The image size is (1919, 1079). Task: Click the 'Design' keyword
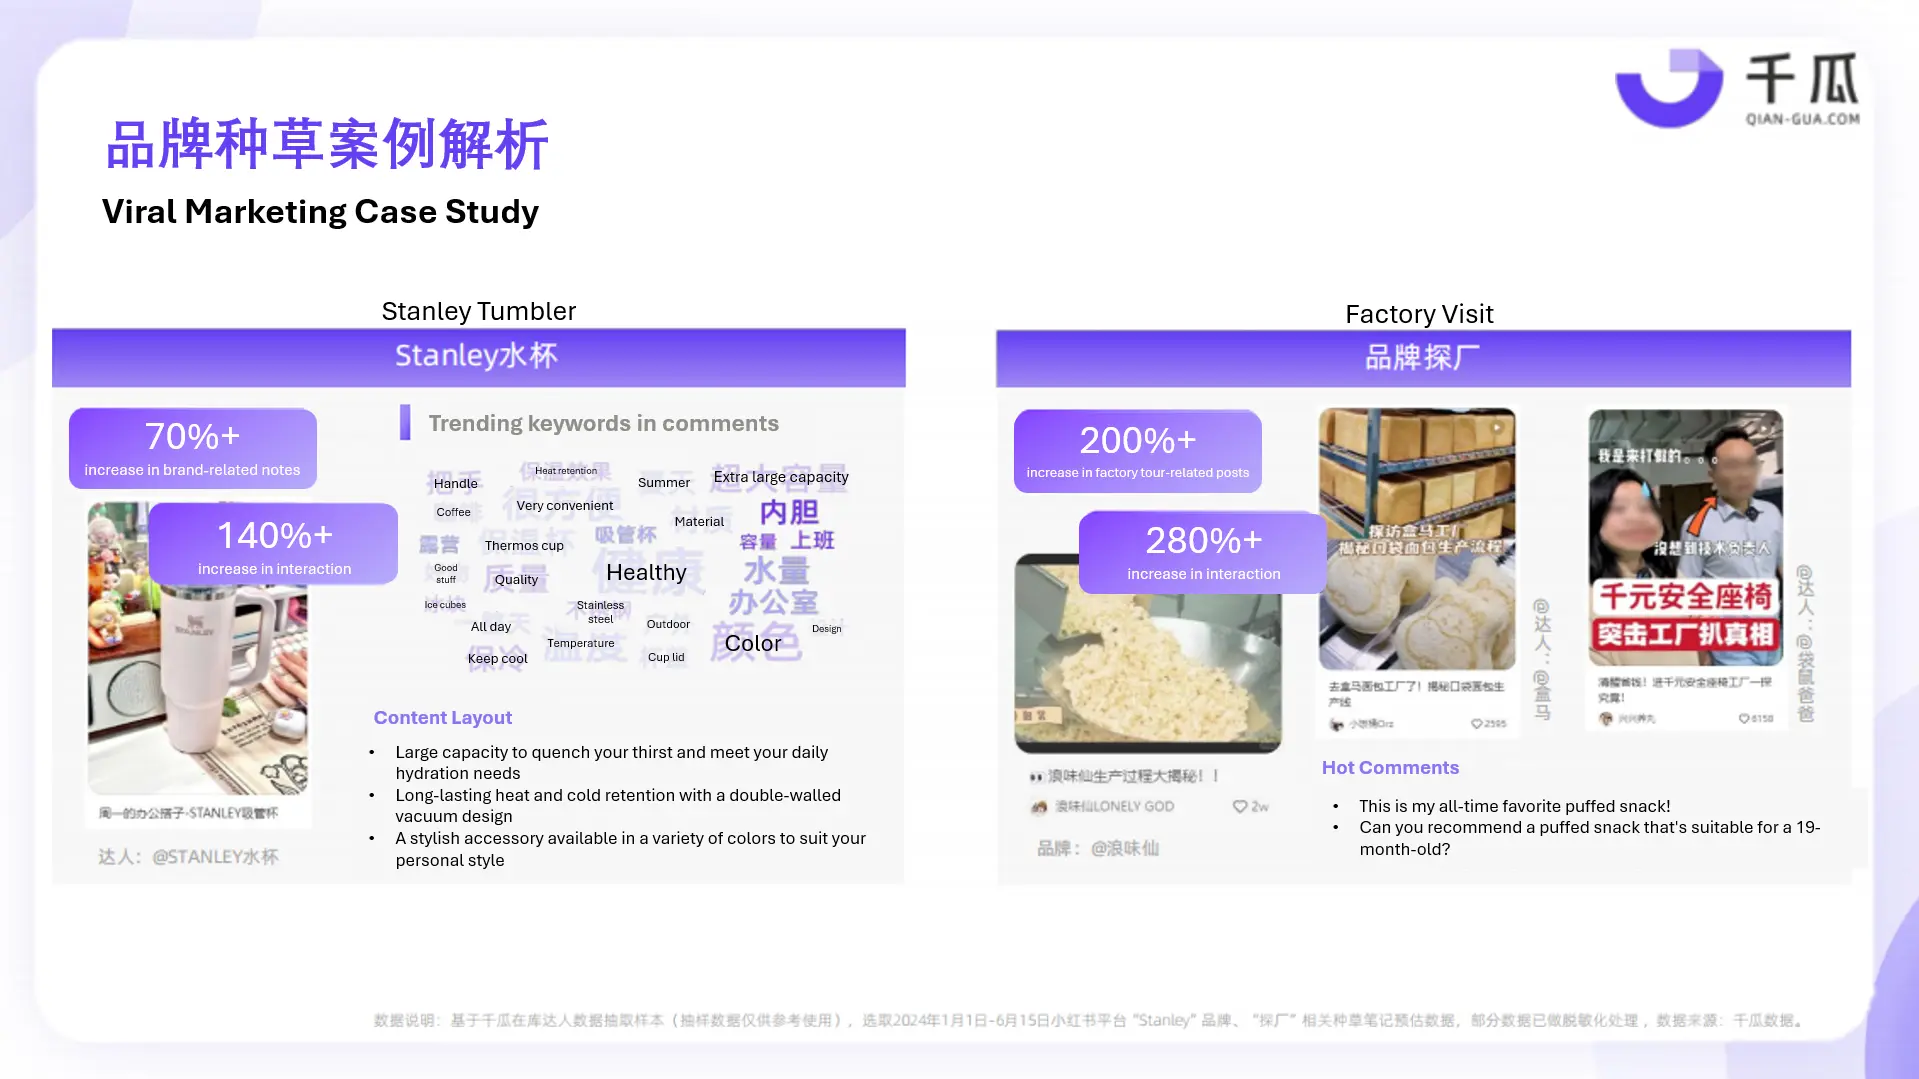pyautogui.click(x=827, y=629)
